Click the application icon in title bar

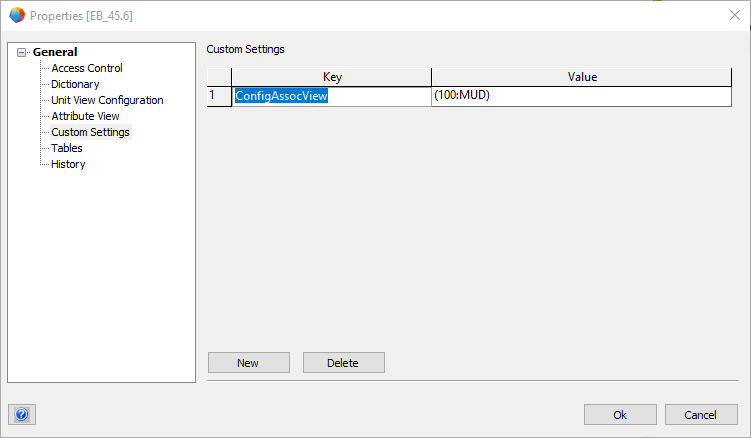tap(16, 15)
